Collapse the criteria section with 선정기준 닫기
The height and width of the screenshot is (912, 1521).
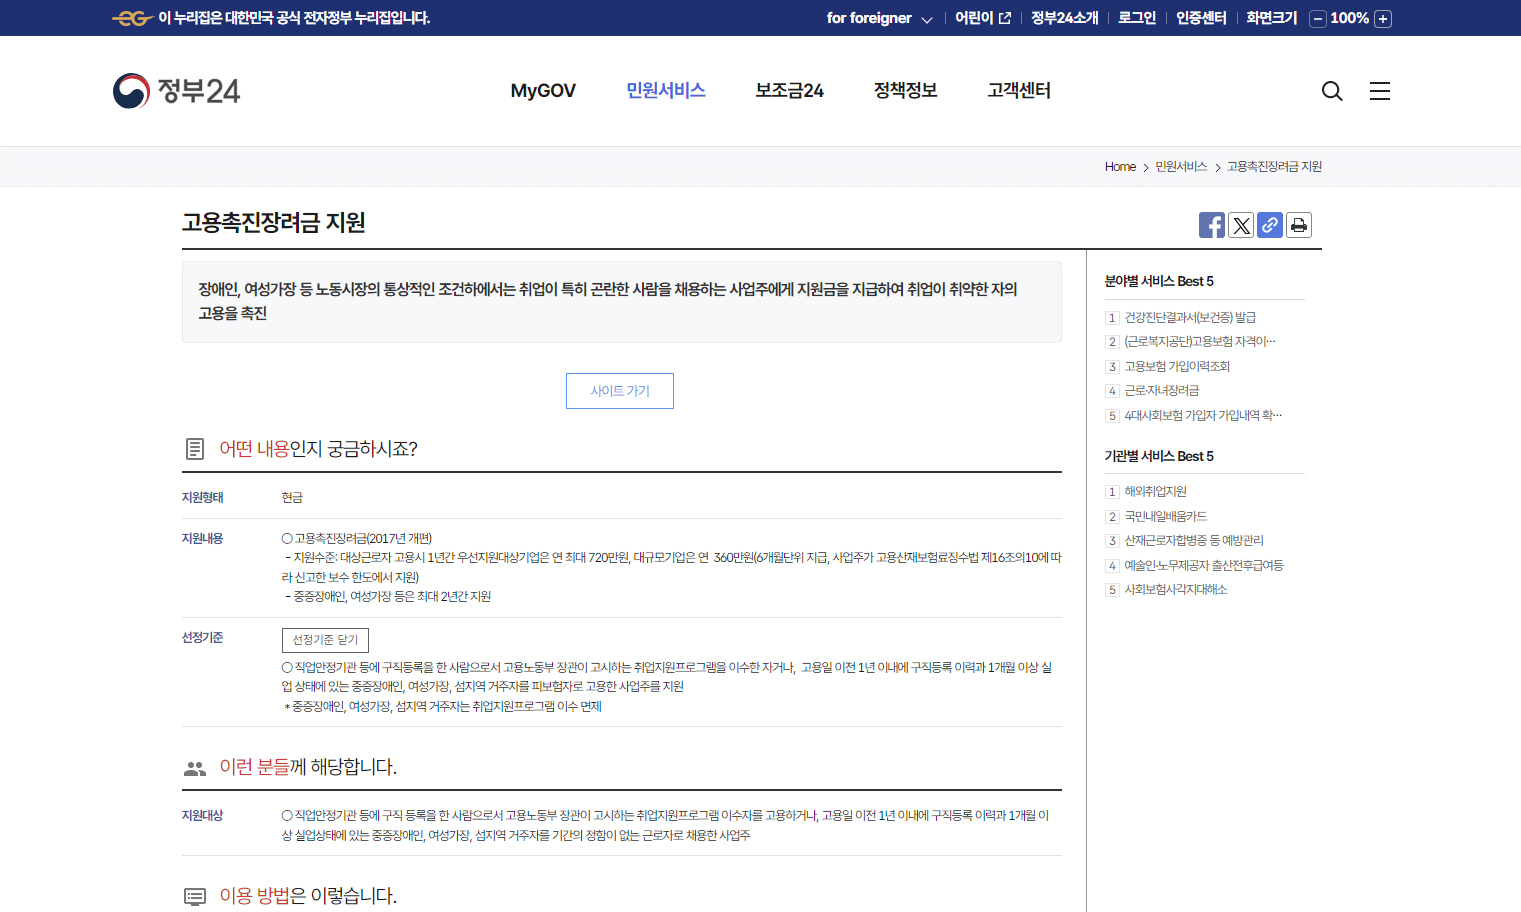tap(324, 640)
